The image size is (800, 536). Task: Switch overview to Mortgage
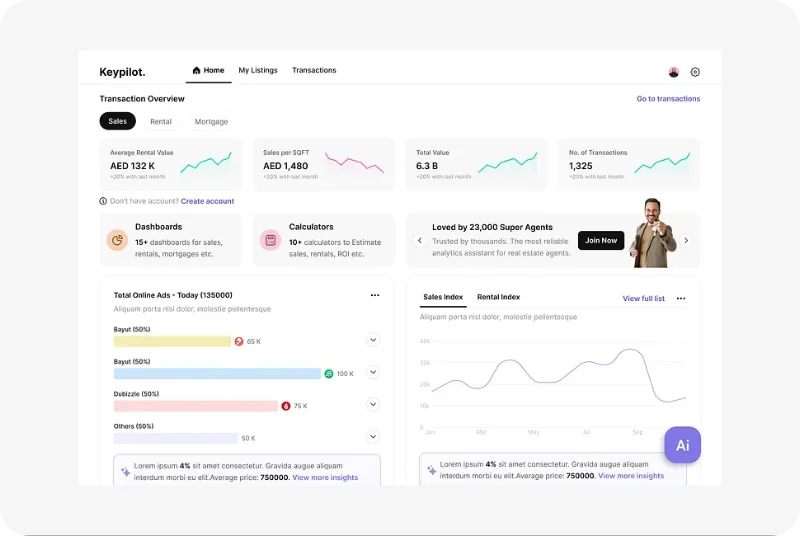click(211, 121)
